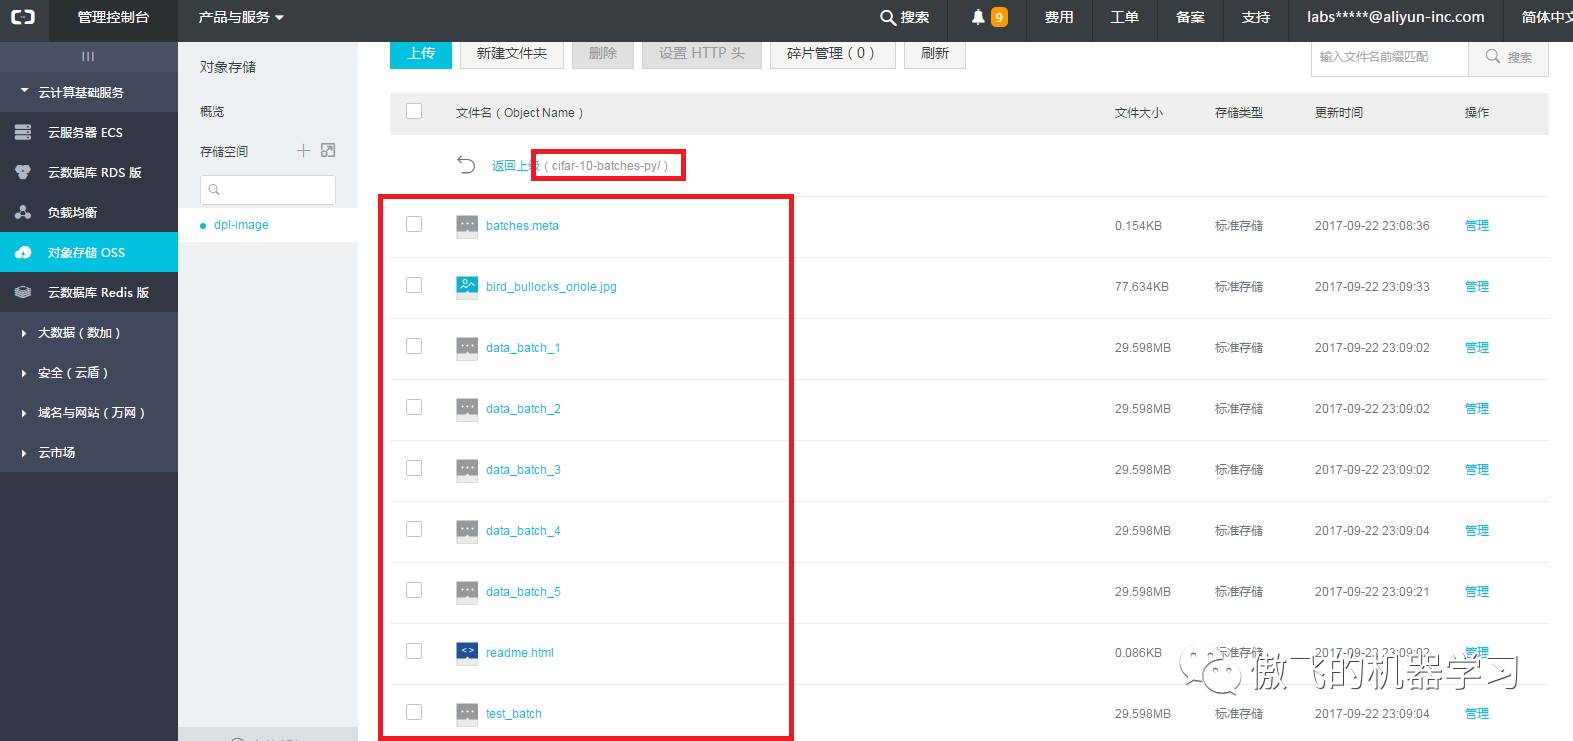Open the 工单 menu
This screenshot has height=741, width=1573.
pyautogui.click(x=1125, y=17)
